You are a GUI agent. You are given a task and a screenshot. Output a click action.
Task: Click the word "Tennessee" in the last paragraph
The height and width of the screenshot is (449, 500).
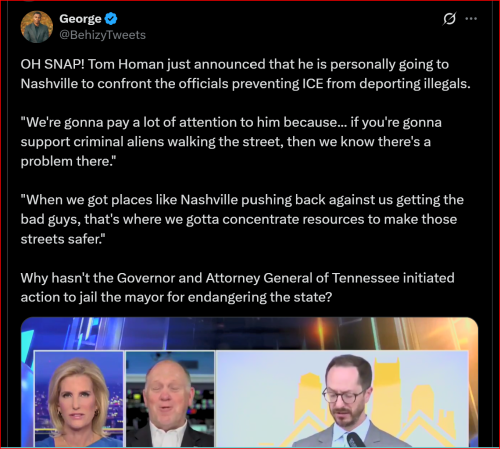coord(366,278)
